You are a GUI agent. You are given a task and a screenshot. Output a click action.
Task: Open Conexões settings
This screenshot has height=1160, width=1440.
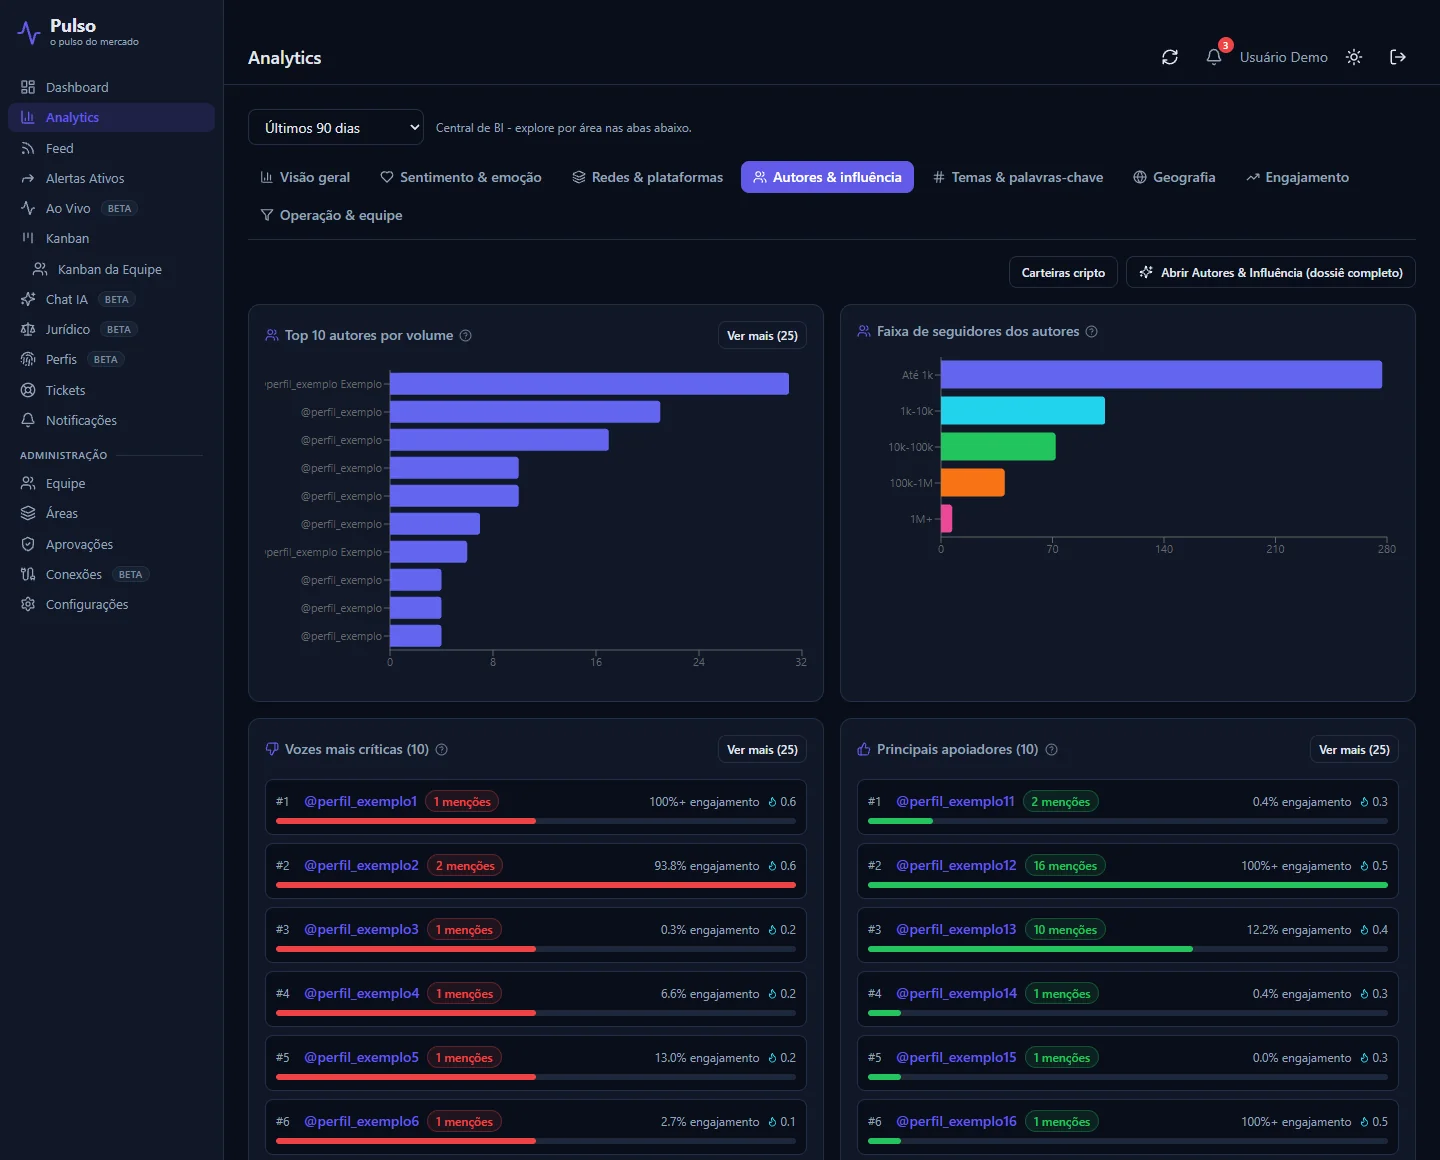[x=111, y=574]
